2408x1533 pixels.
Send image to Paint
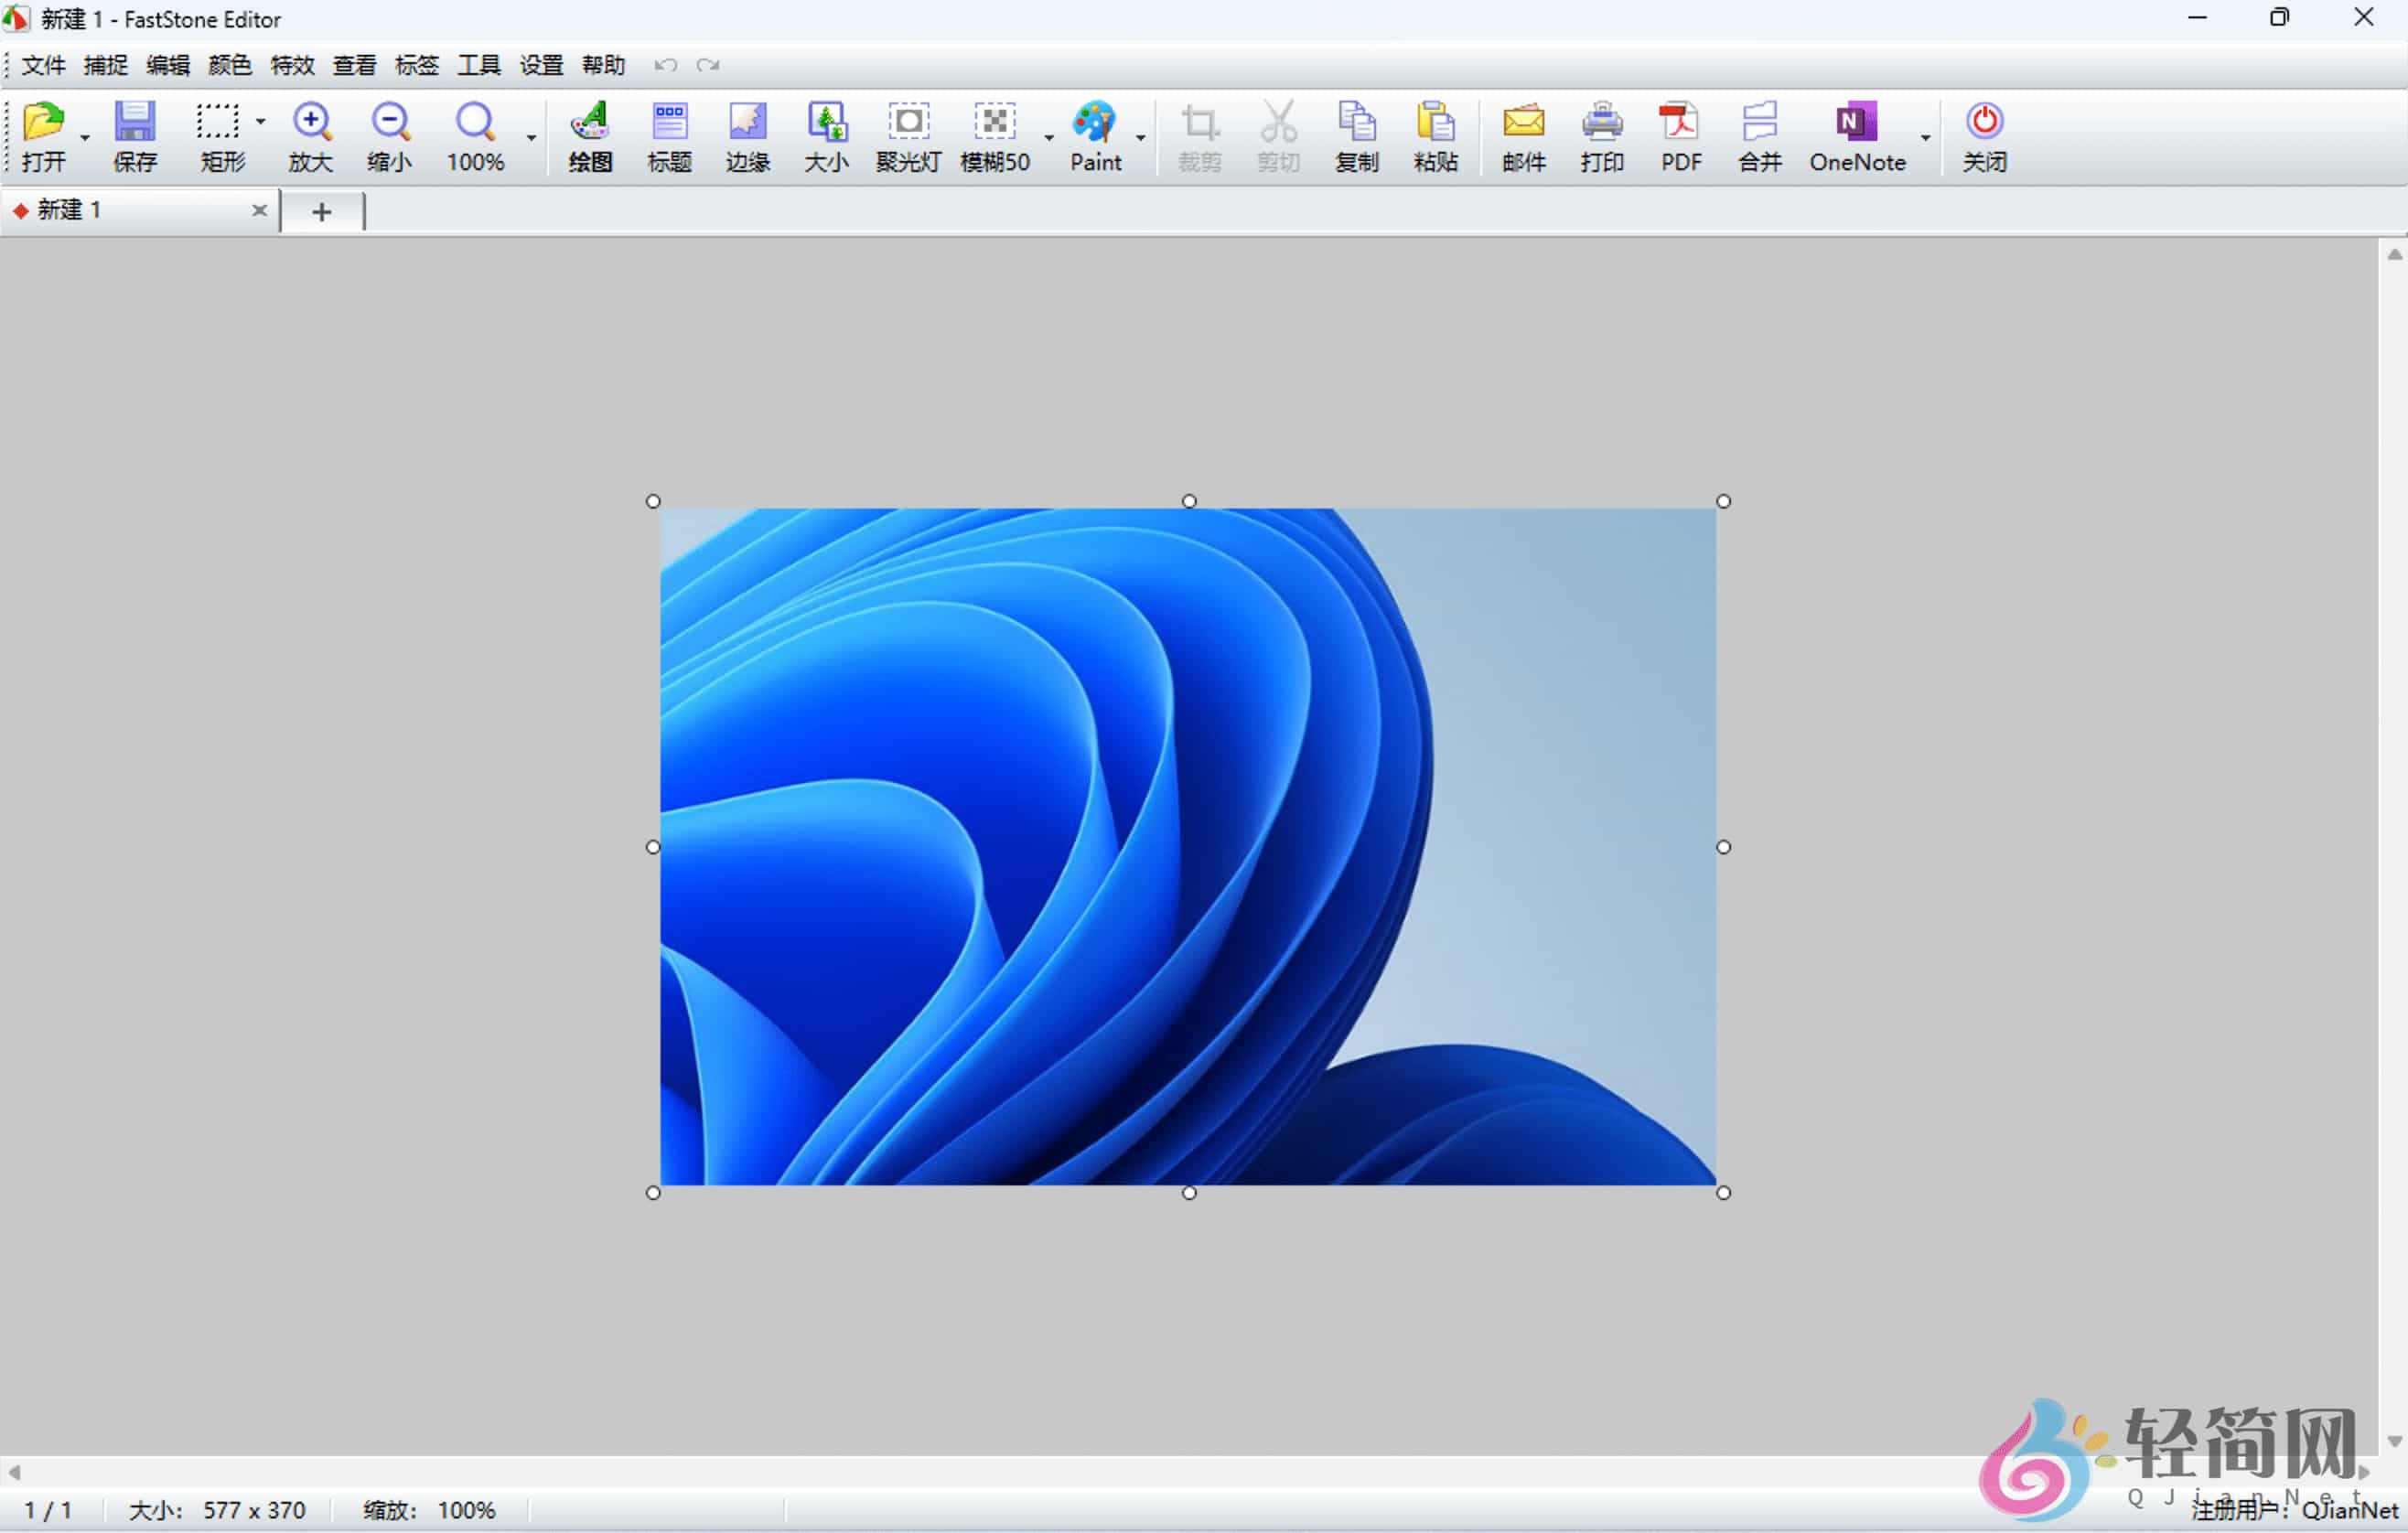(1094, 122)
